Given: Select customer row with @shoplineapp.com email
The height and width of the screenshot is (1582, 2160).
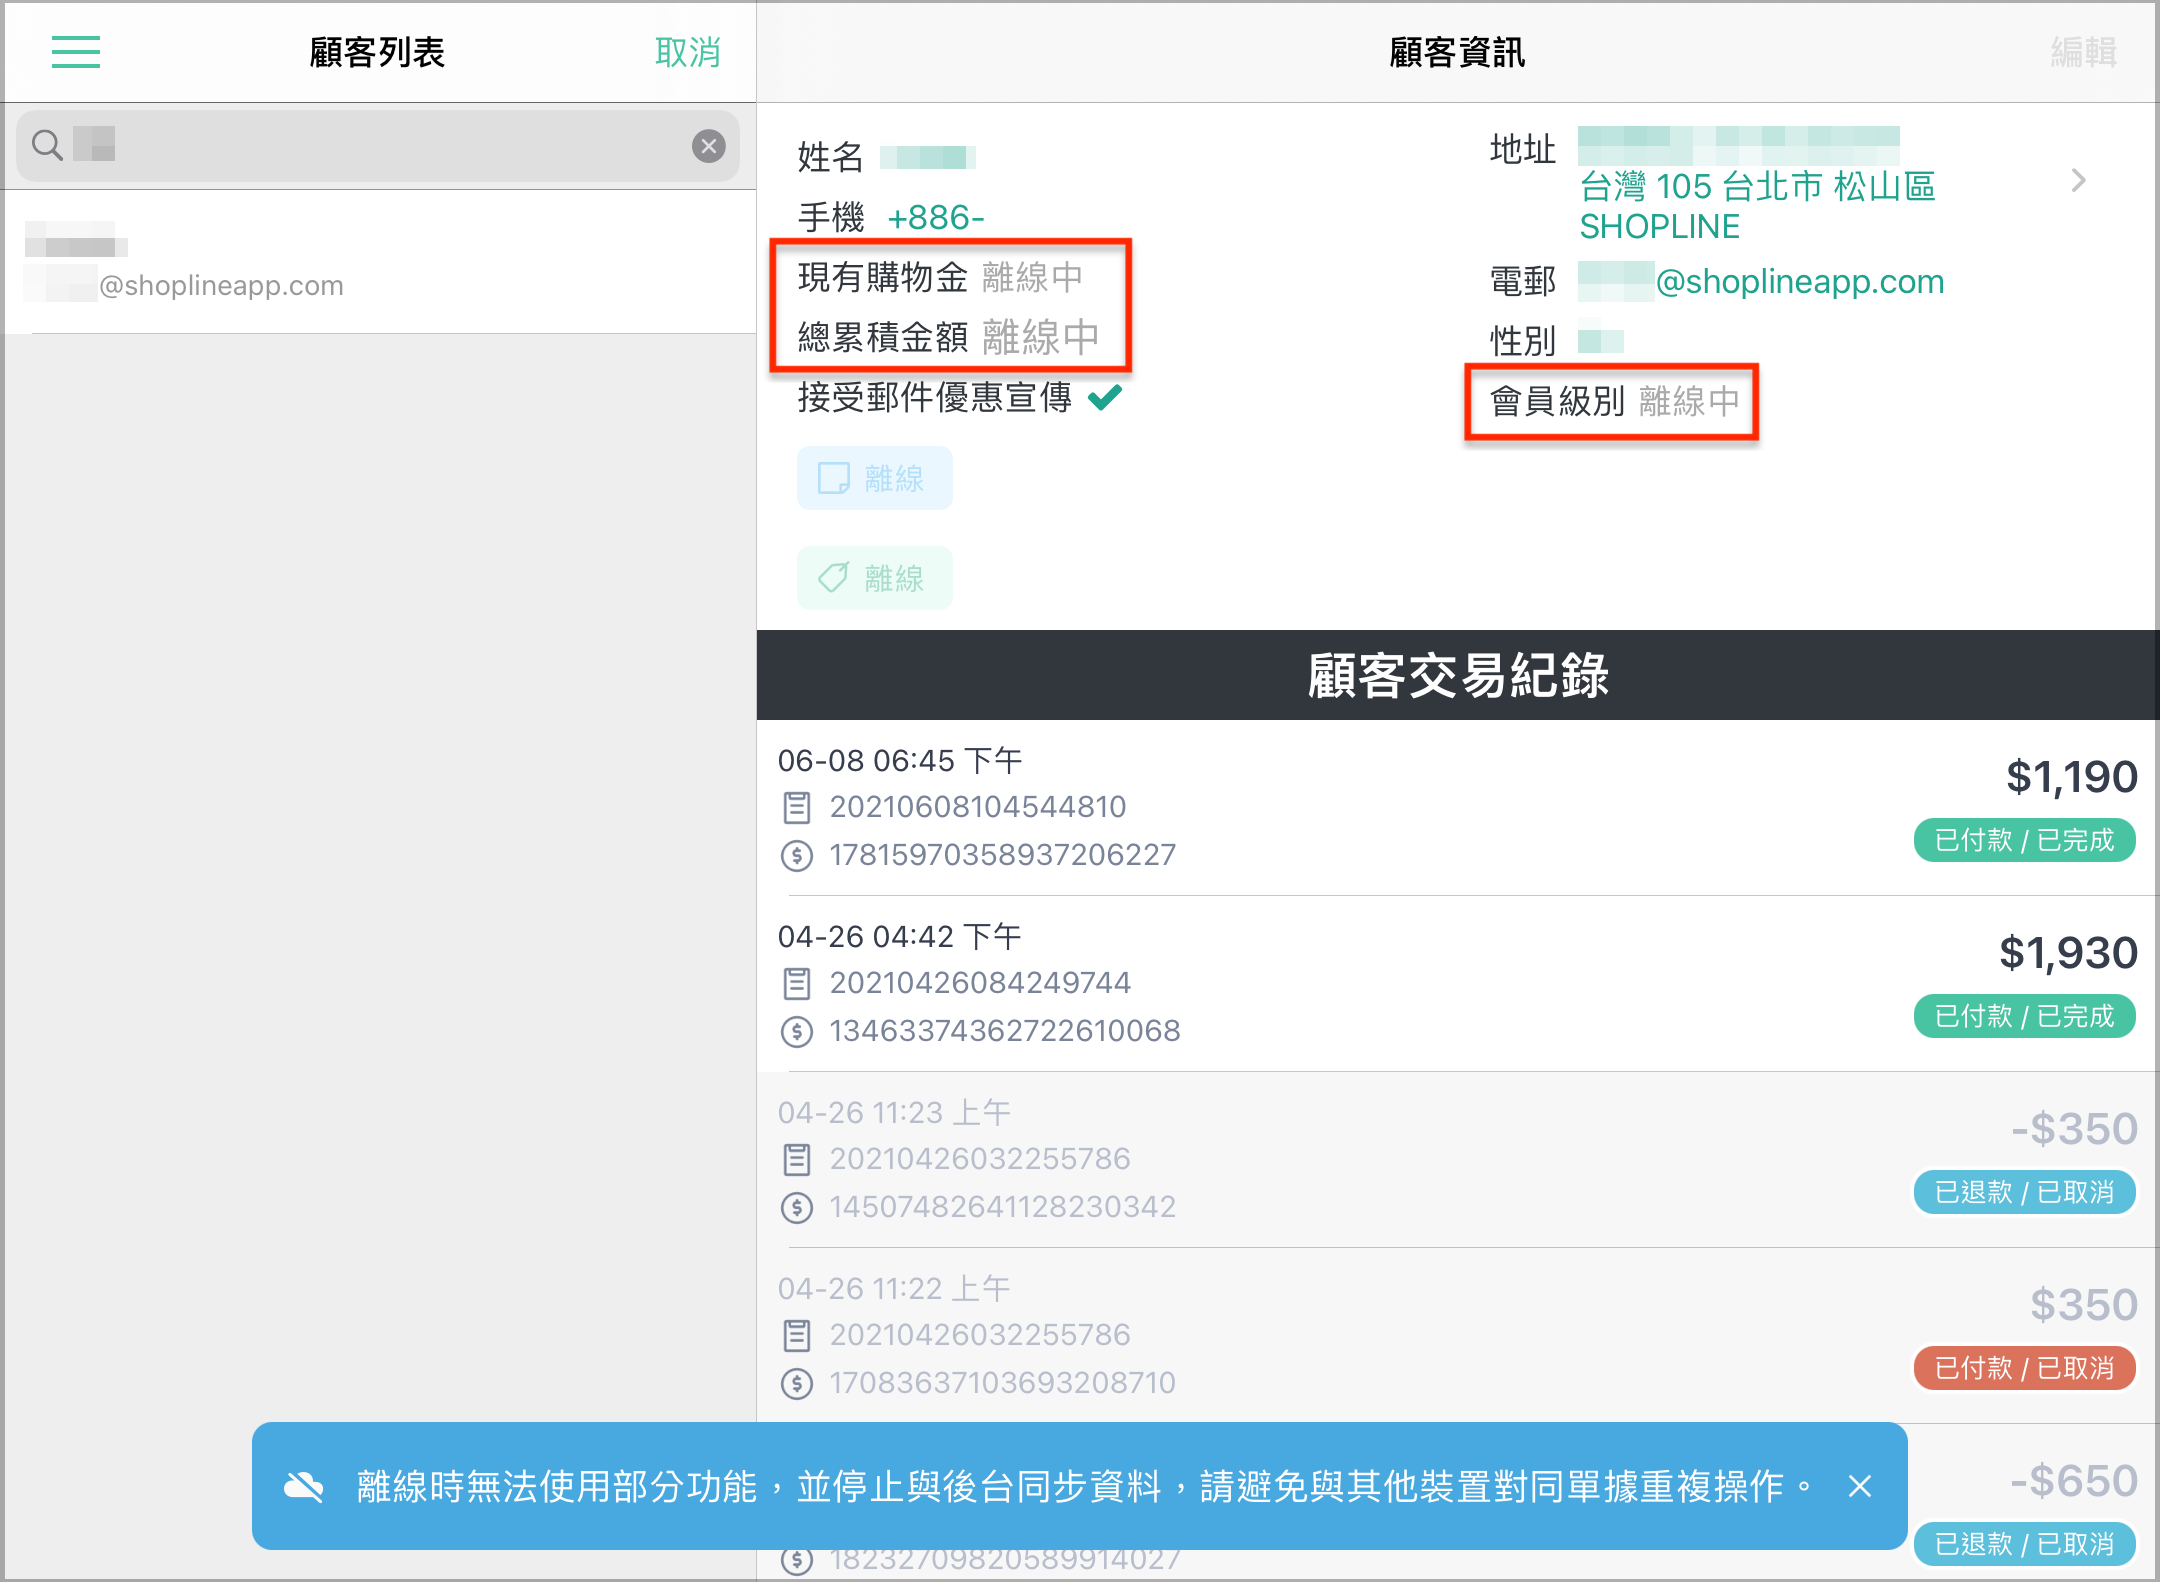Looking at the screenshot, I should tap(380, 262).
